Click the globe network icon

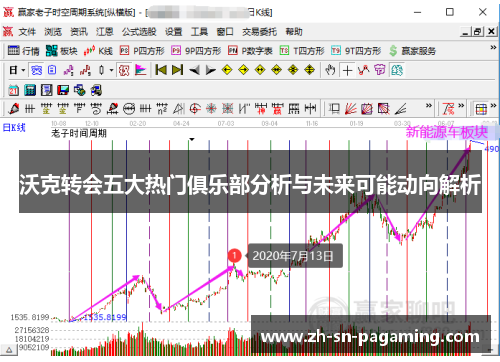79,90
